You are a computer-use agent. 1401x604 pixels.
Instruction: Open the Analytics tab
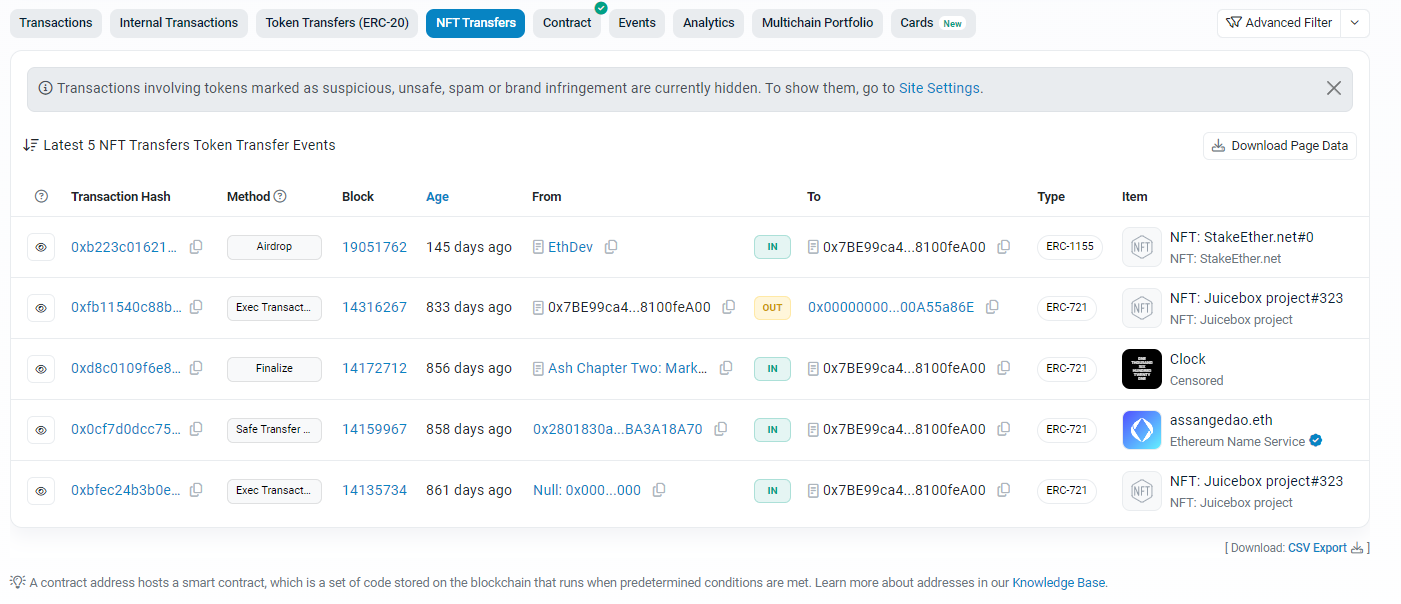(x=709, y=23)
